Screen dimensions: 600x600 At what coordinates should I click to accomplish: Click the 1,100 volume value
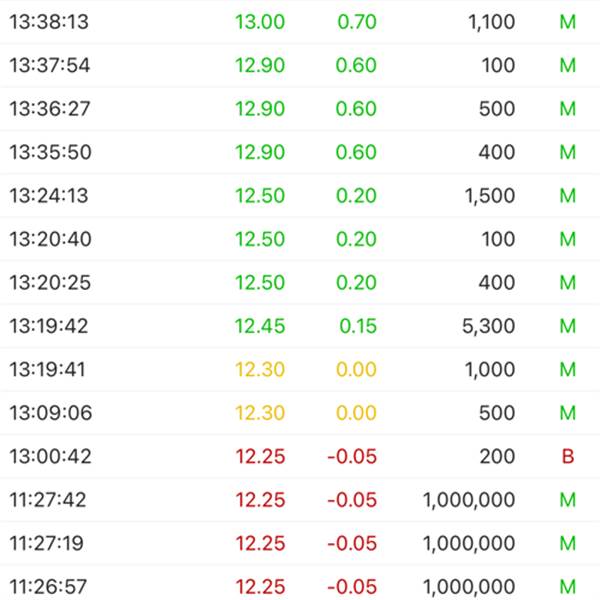pyautogui.click(x=490, y=22)
